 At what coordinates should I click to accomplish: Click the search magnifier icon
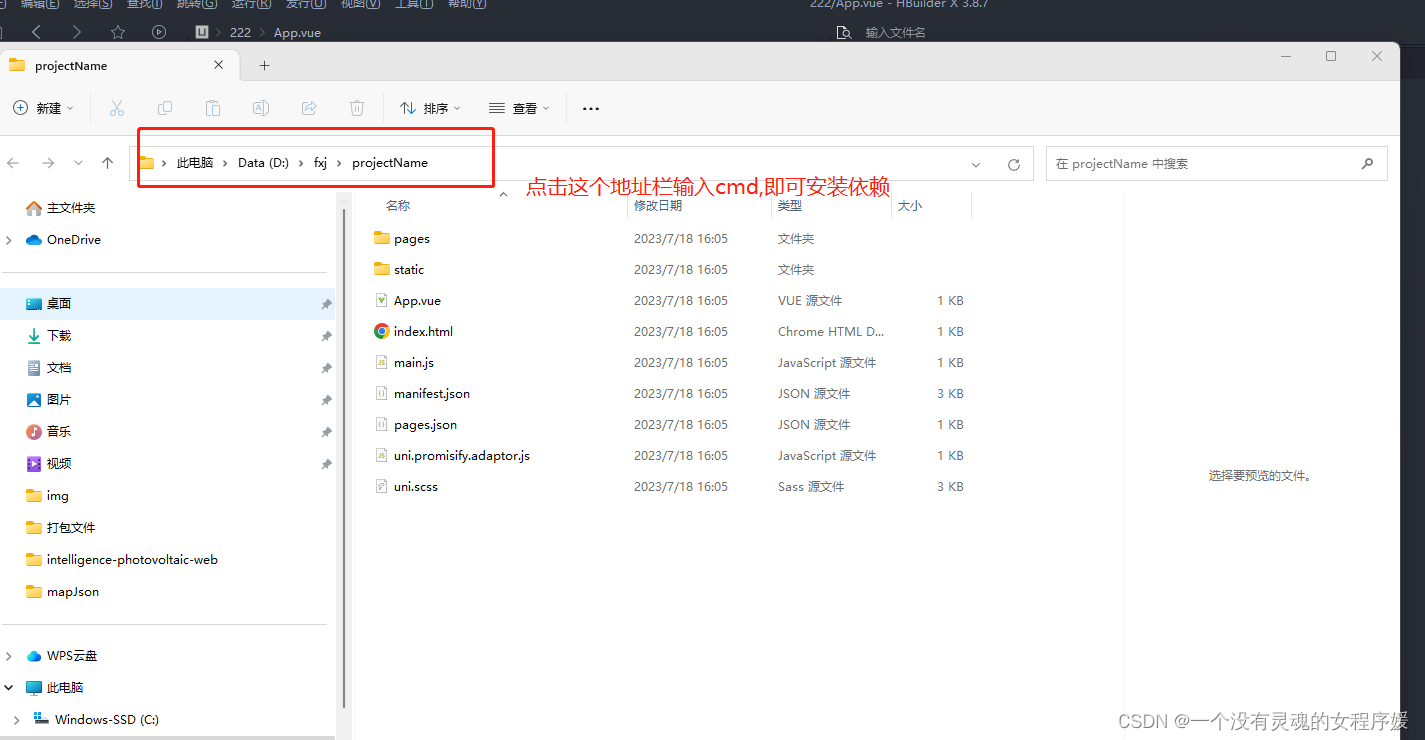click(x=1367, y=163)
